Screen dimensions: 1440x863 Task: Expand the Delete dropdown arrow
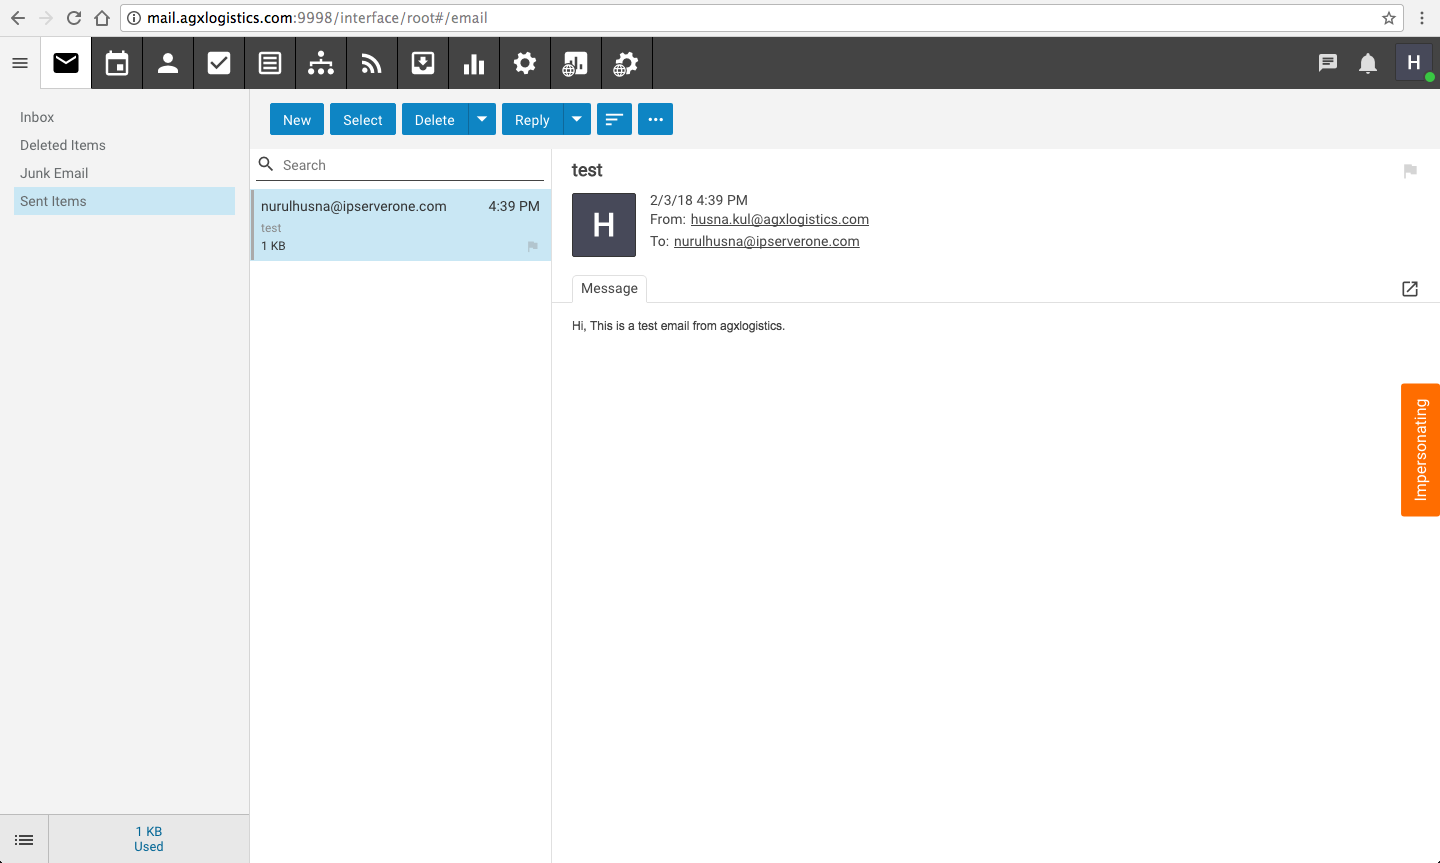click(x=482, y=119)
